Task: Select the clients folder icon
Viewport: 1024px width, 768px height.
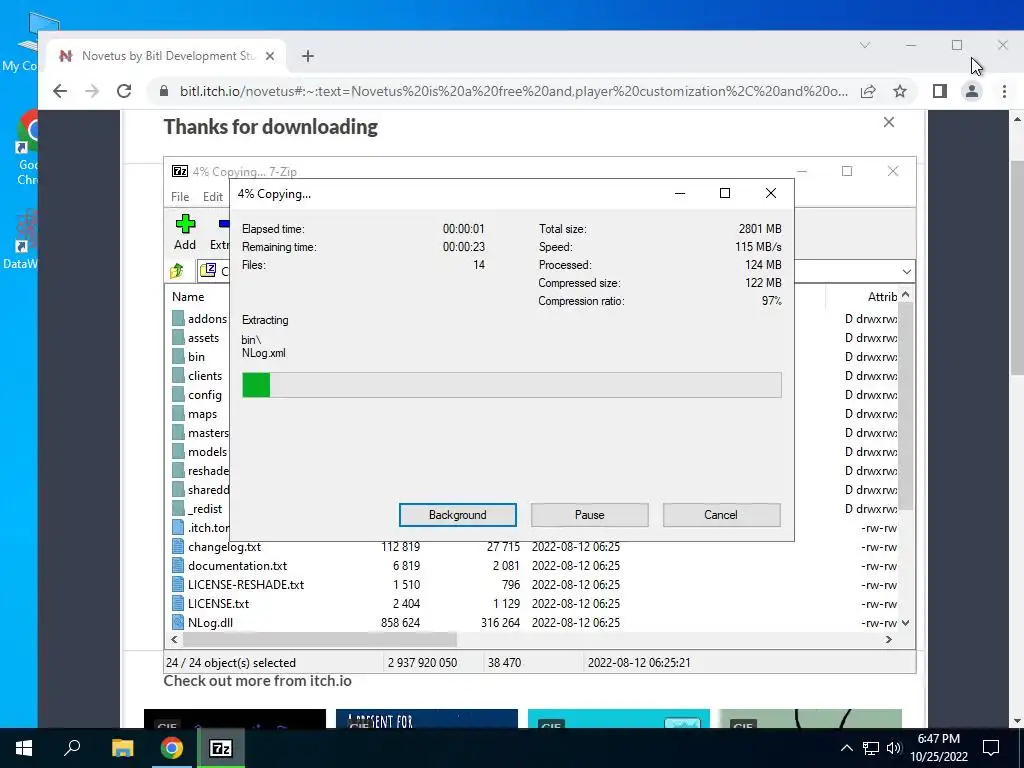Action: pos(178,376)
